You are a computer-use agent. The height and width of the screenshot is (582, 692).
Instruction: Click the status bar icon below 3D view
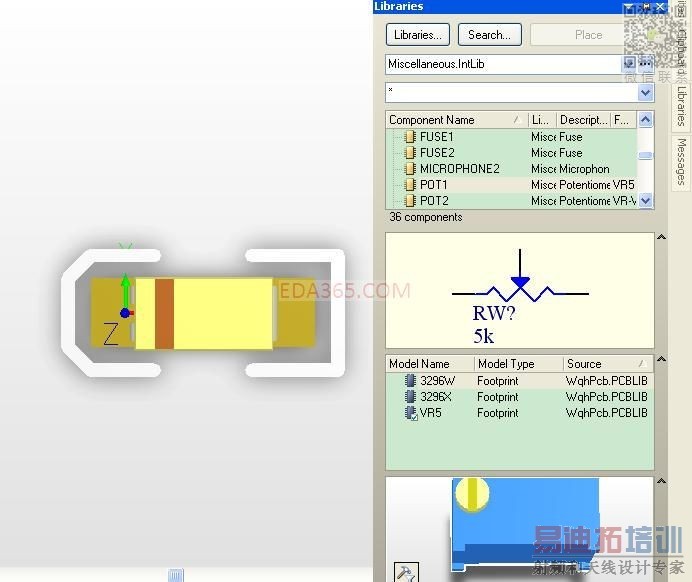tap(176, 575)
